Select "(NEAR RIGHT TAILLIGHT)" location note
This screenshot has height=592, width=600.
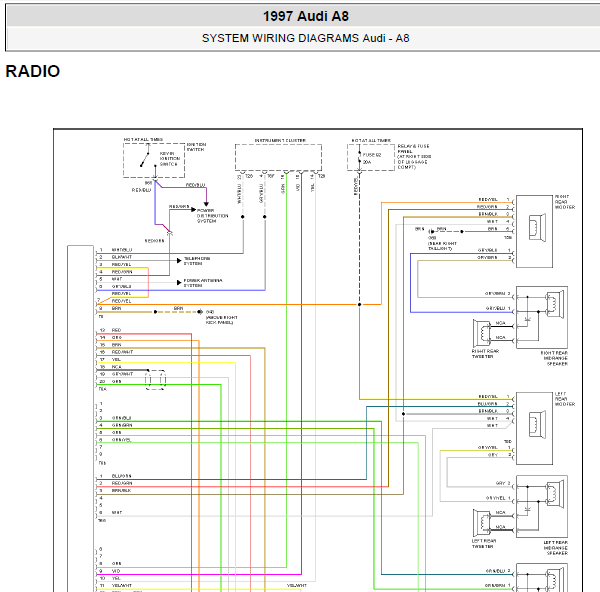click(x=442, y=246)
